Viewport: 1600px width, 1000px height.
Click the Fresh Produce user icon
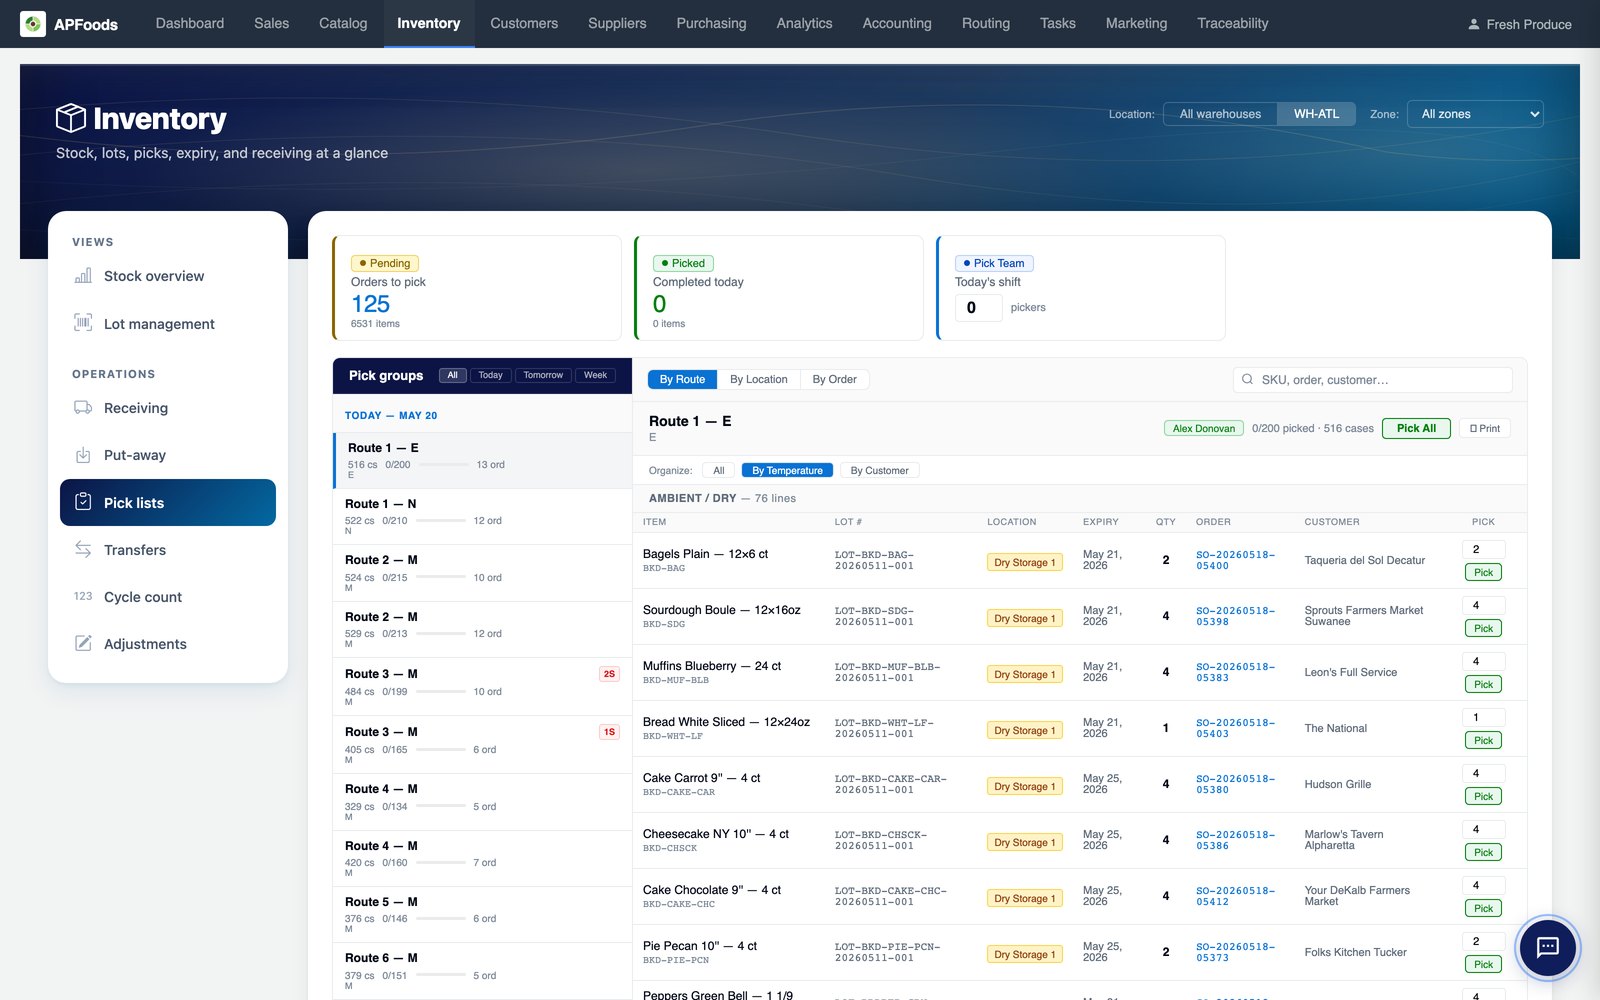pyautogui.click(x=1473, y=24)
